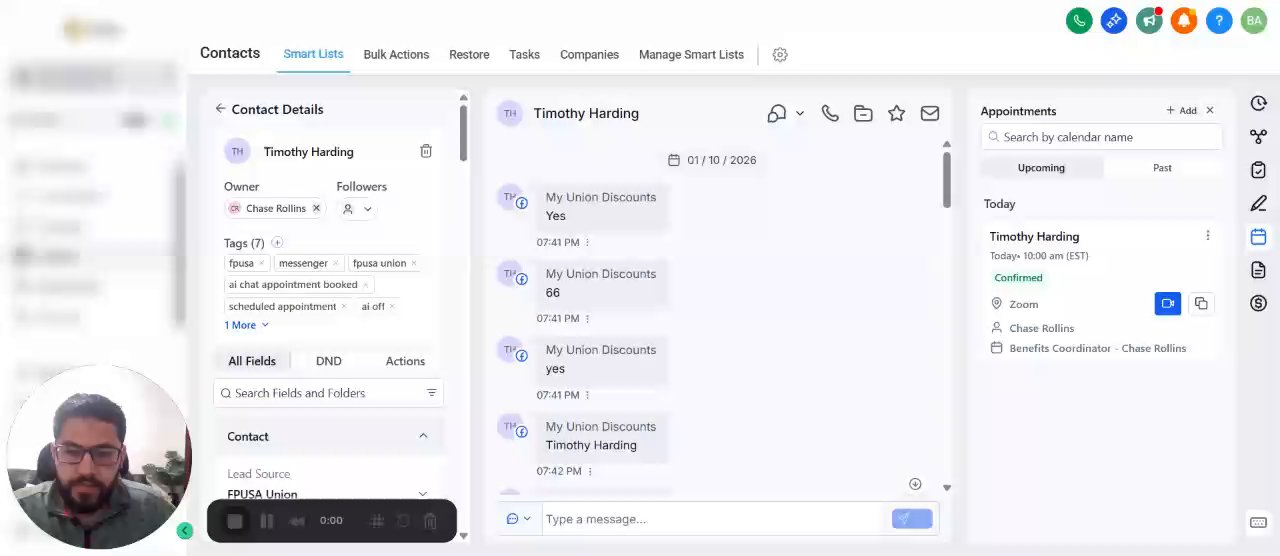Open the documents icon in sidebar

point(1259,270)
